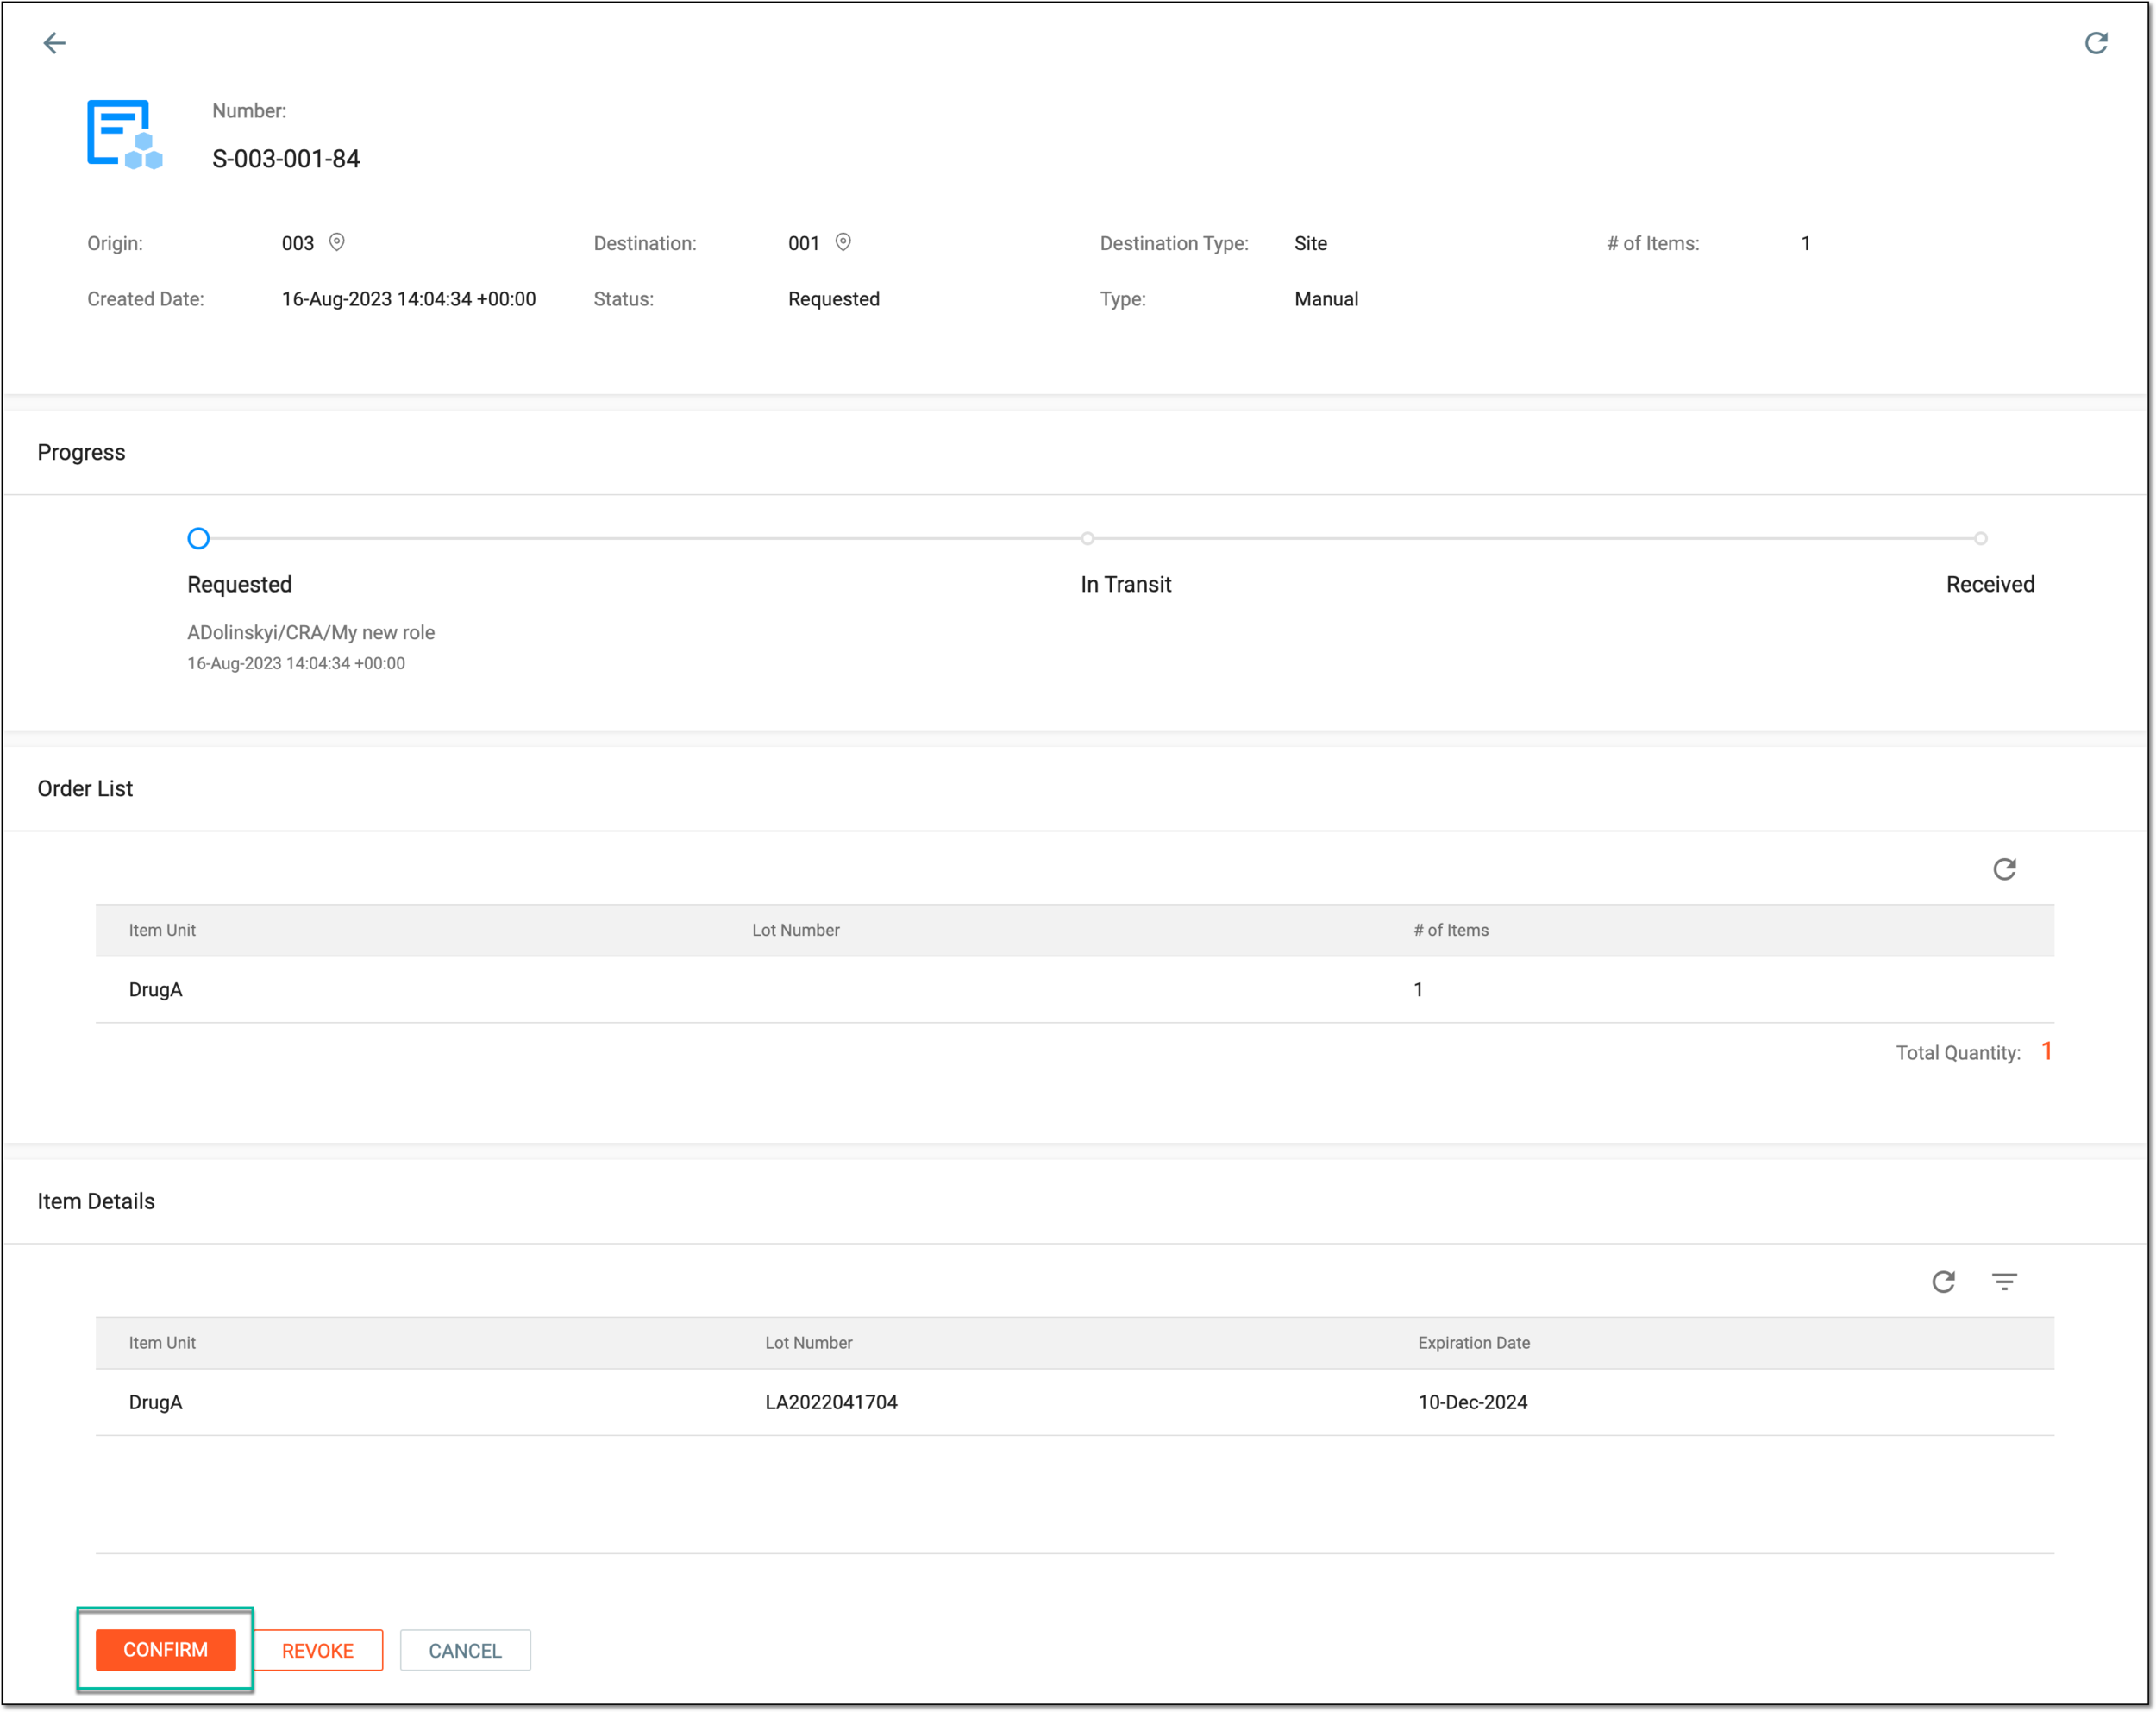Refresh the Item Details table
This screenshot has width=2156, height=1712.
point(1943,1282)
